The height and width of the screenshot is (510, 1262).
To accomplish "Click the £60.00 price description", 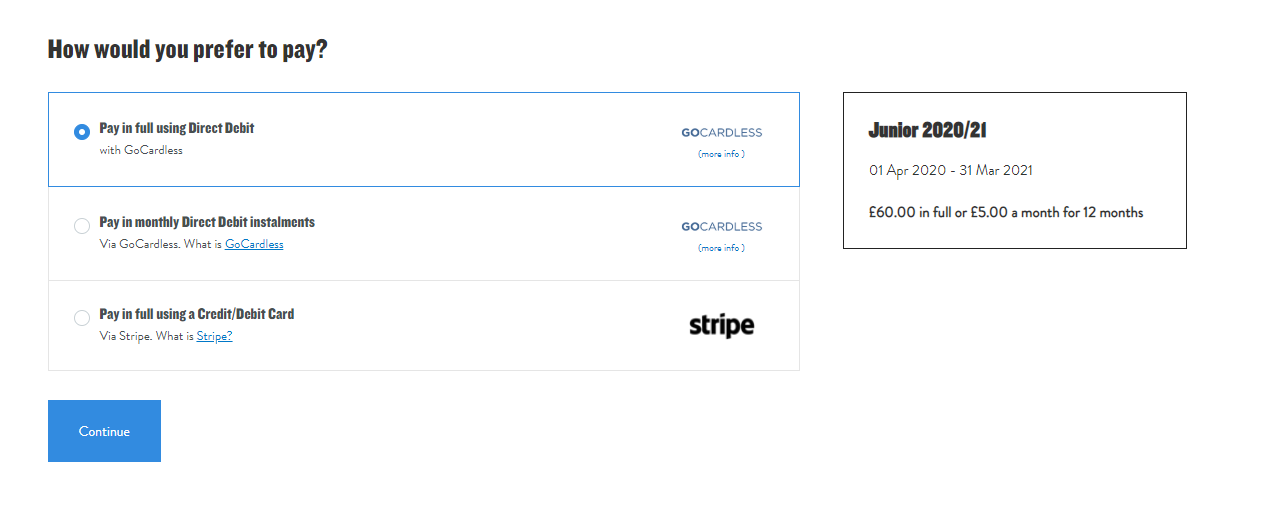I will 1005,212.
